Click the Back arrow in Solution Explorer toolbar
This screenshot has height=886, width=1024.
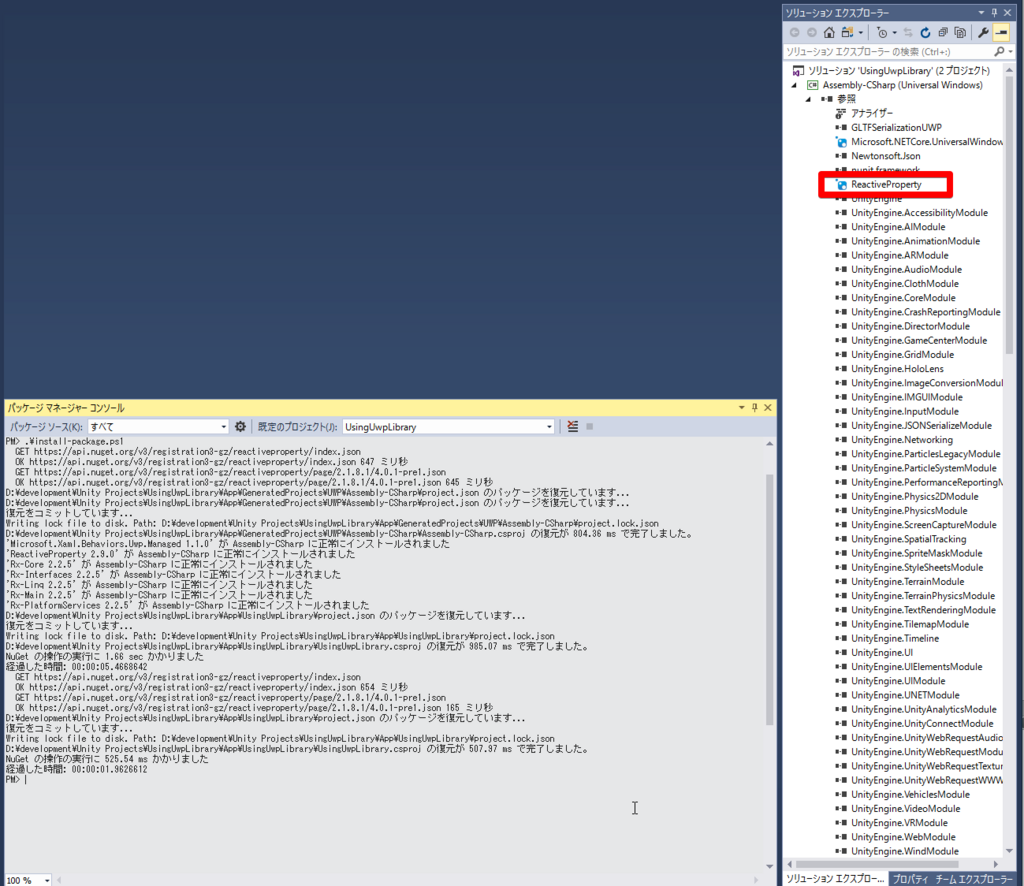[x=794, y=33]
